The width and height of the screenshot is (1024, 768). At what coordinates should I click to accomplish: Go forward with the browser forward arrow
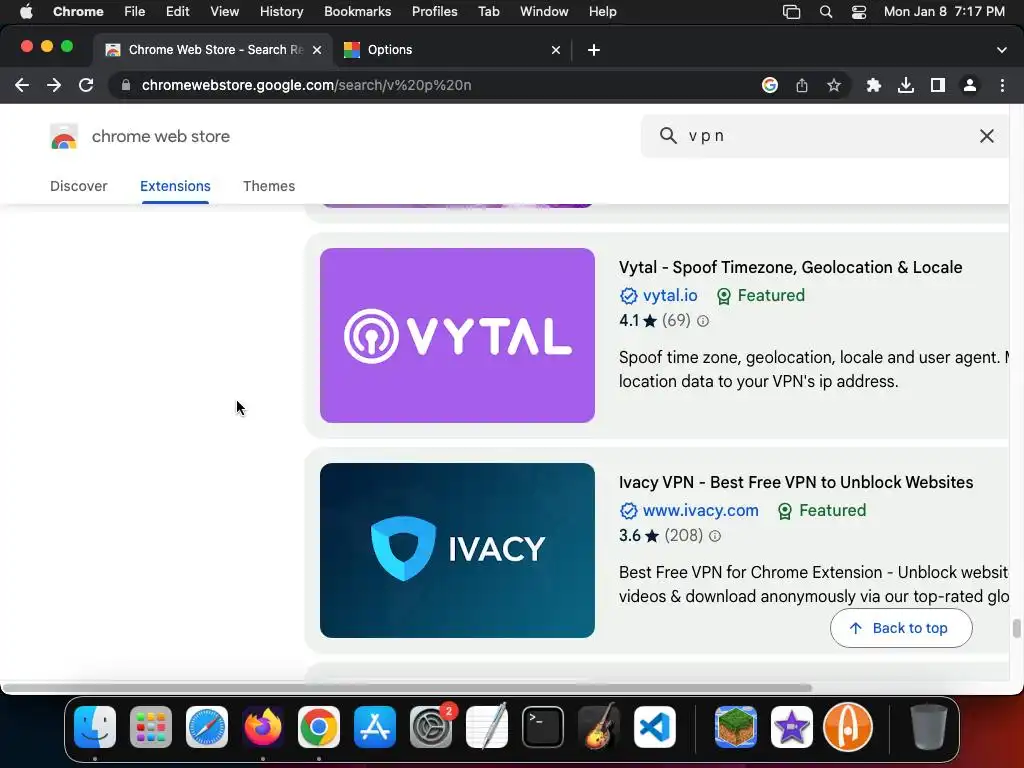coord(54,86)
